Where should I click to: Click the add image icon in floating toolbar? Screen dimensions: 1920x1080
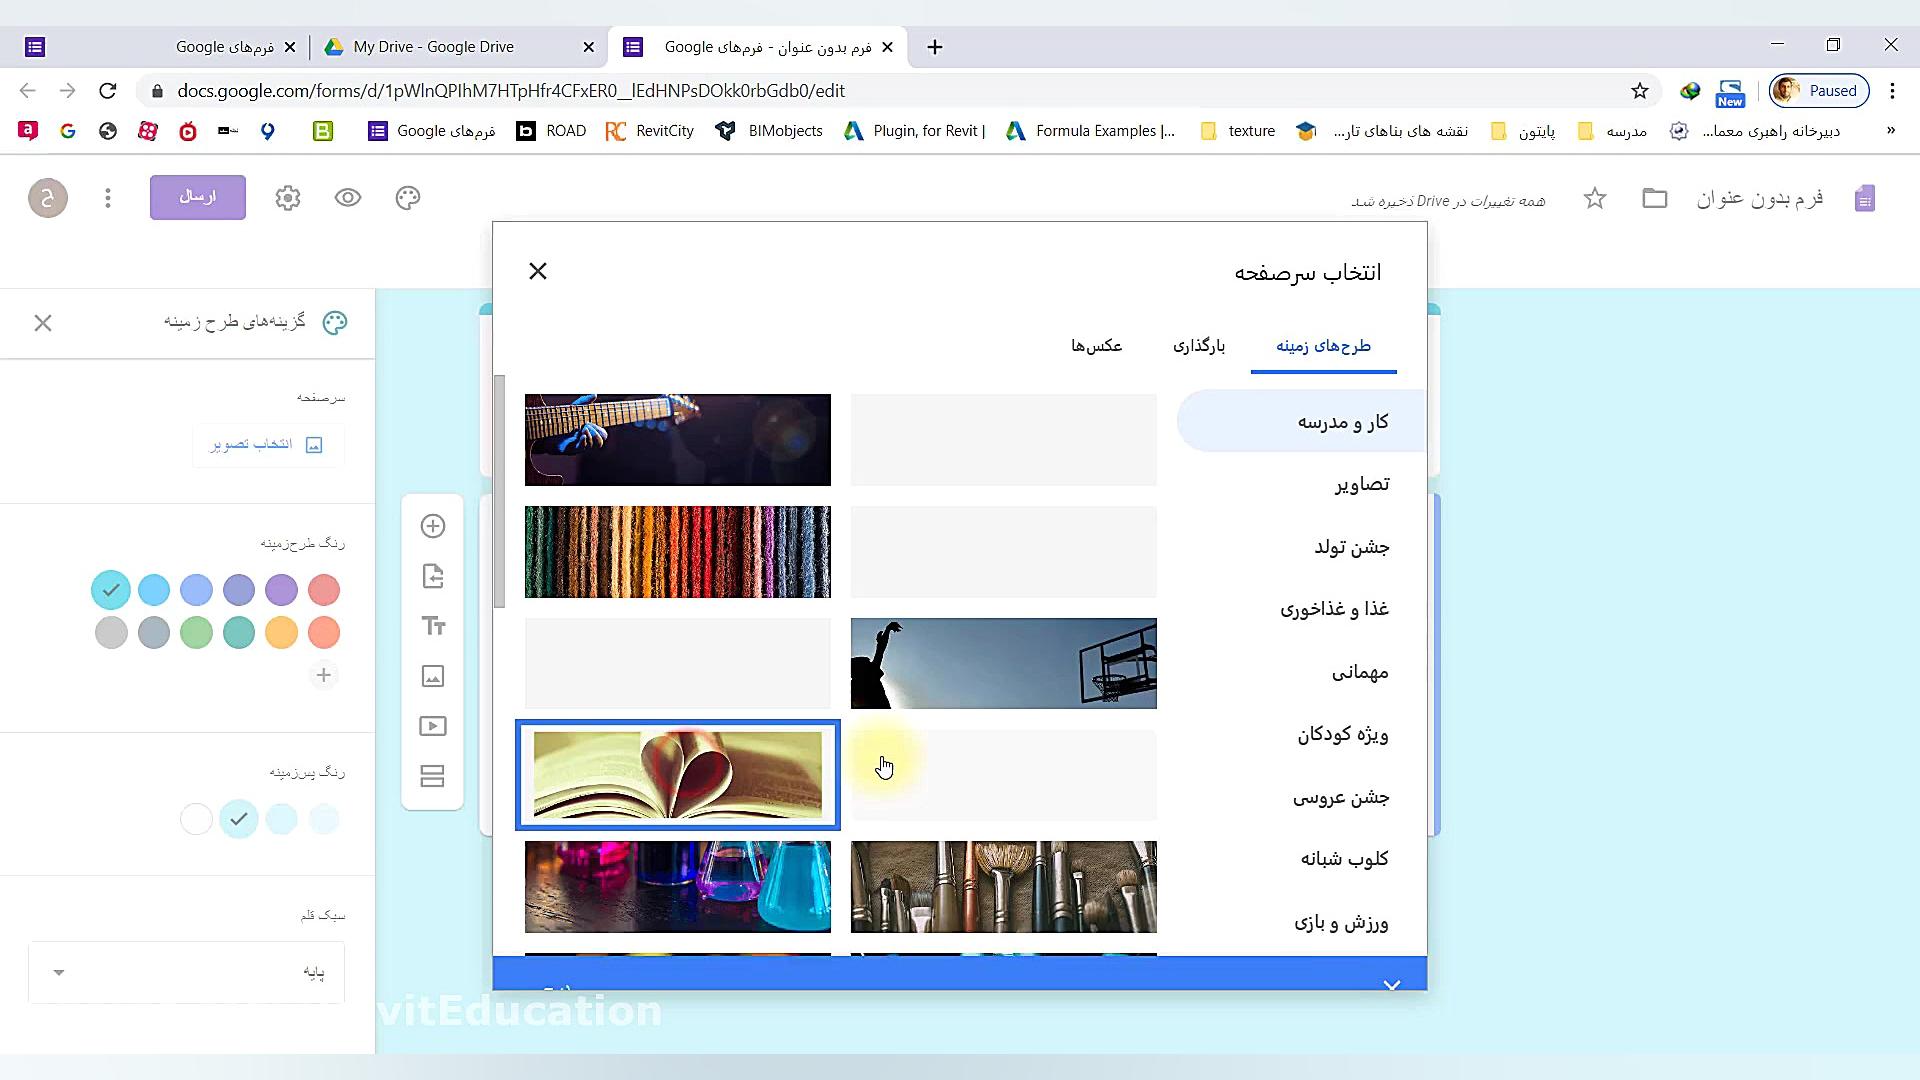(x=432, y=675)
